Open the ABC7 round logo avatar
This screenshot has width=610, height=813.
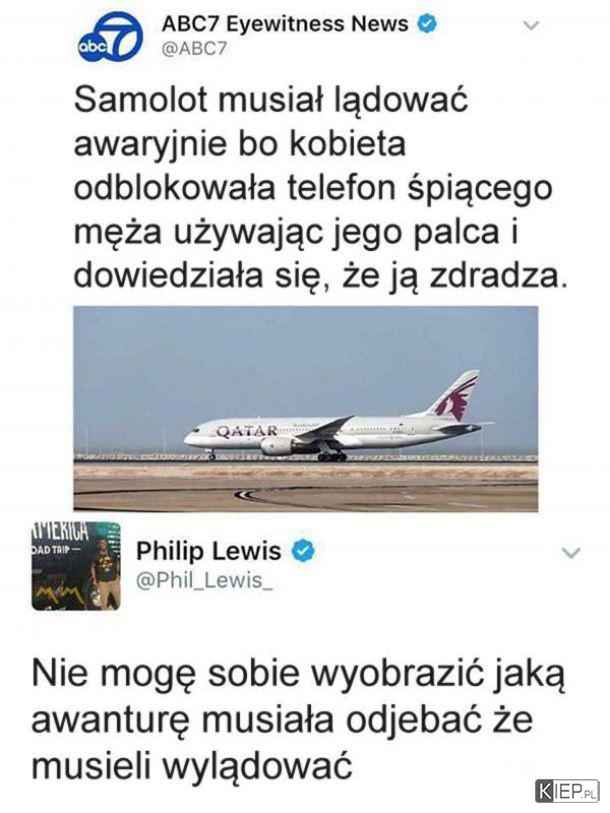click(x=109, y=37)
